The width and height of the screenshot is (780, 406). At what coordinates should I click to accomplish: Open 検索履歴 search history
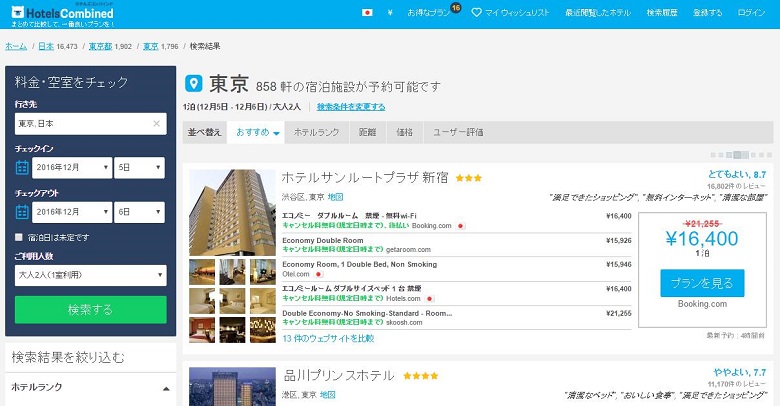click(x=662, y=13)
